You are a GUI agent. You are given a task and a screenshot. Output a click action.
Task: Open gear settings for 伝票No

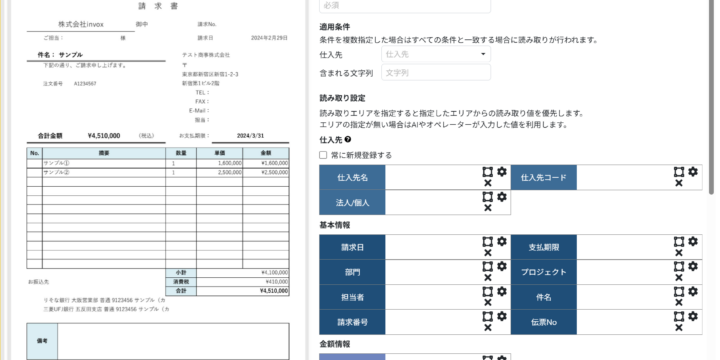tap(693, 316)
